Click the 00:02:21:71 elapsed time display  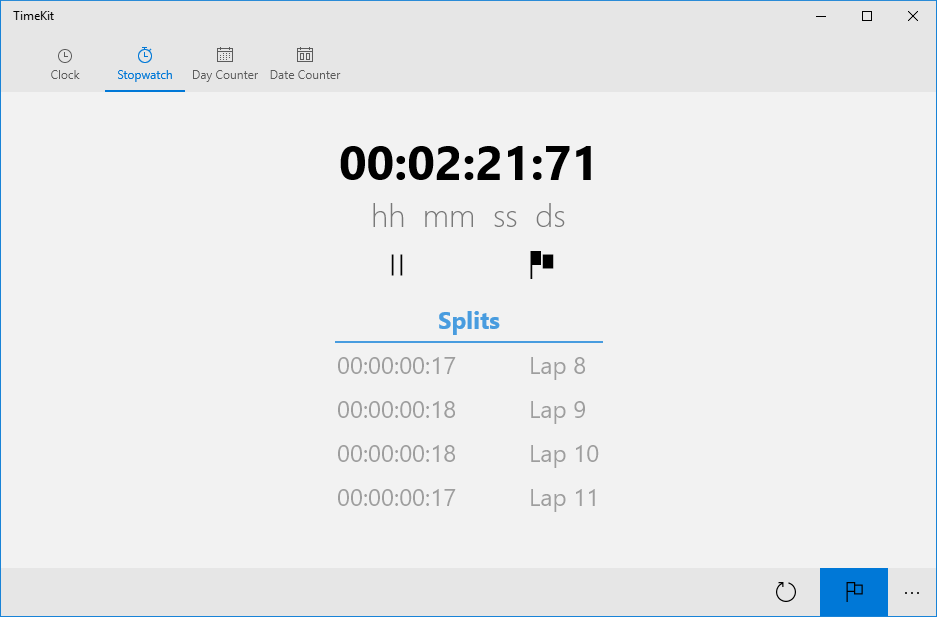(x=468, y=164)
